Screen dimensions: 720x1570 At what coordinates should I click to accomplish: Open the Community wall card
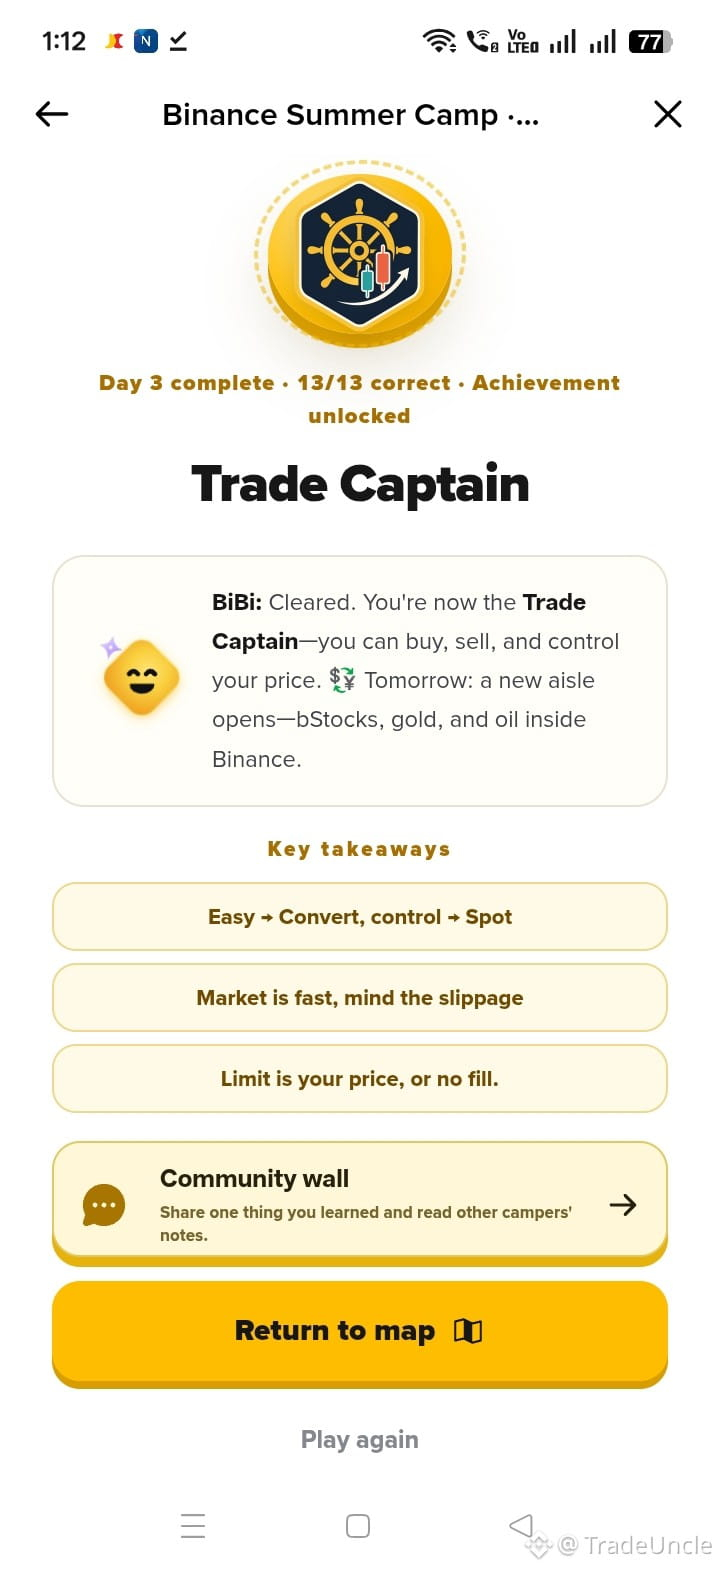pyautogui.click(x=360, y=1203)
